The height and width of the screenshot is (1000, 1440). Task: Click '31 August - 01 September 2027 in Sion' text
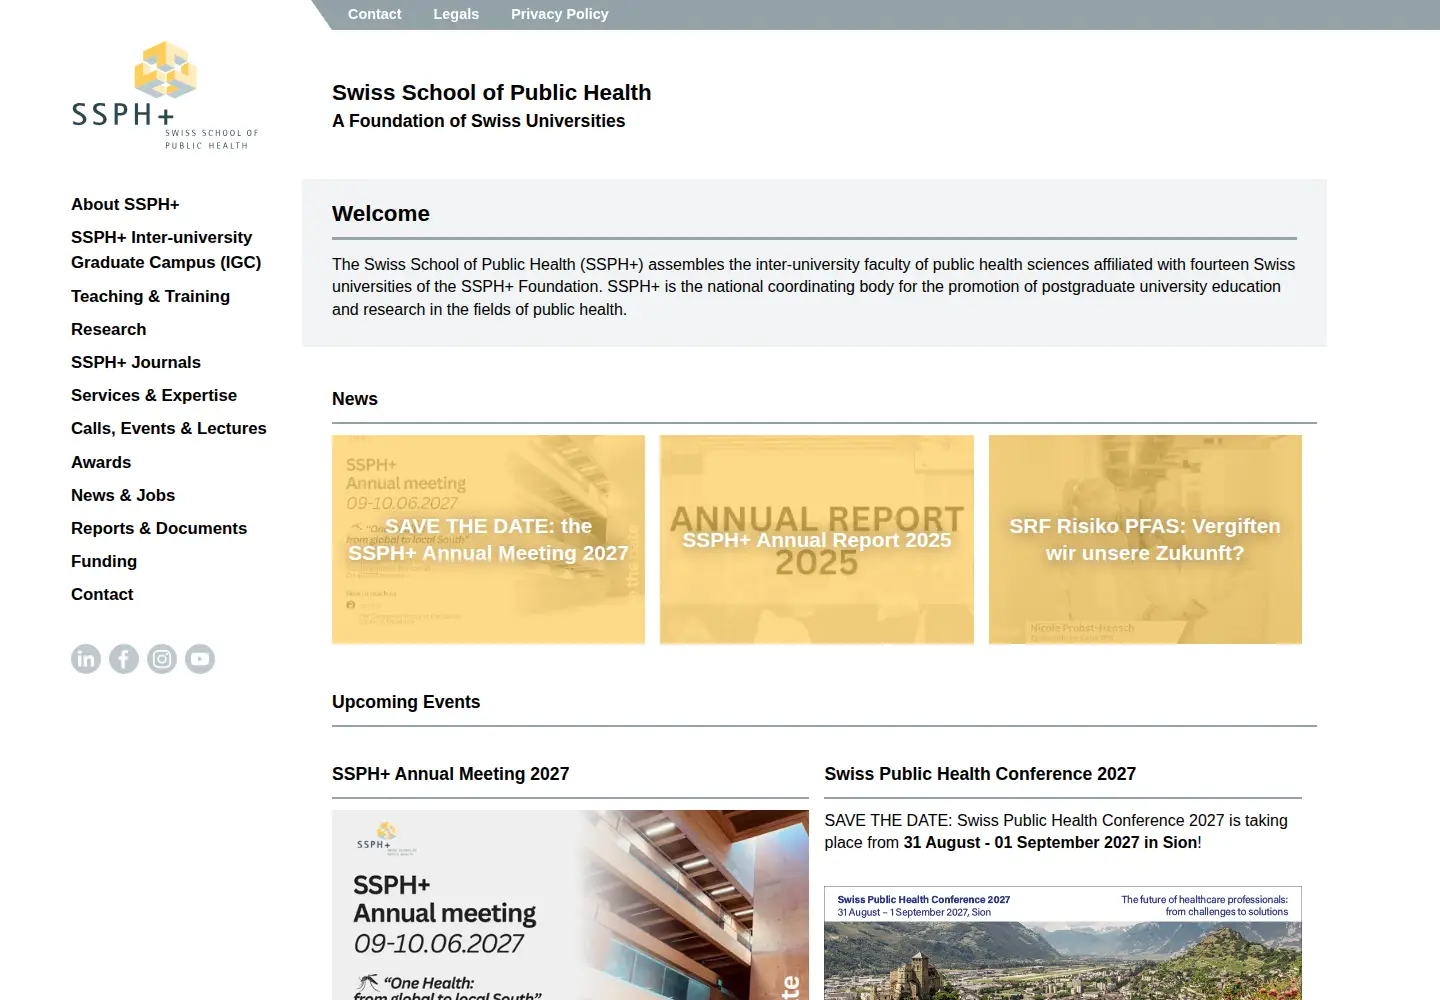pos(1051,843)
